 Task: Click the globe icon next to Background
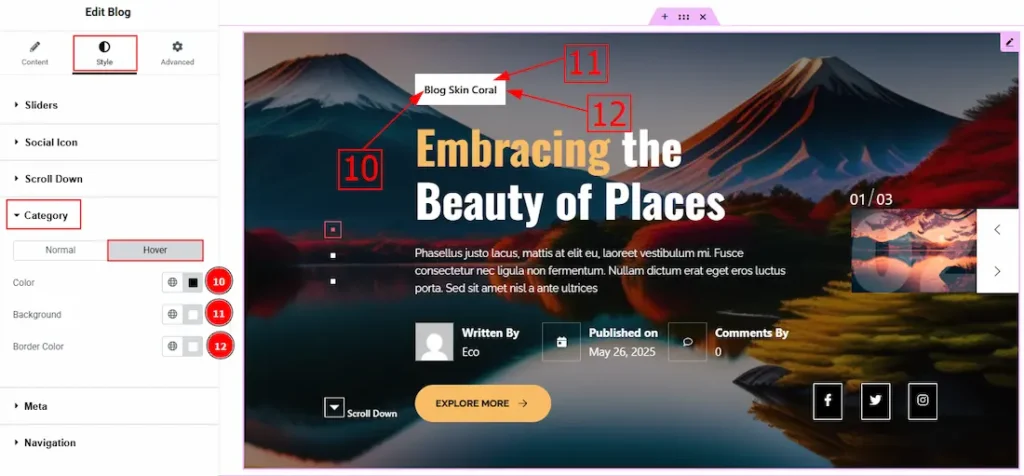click(173, 315)
